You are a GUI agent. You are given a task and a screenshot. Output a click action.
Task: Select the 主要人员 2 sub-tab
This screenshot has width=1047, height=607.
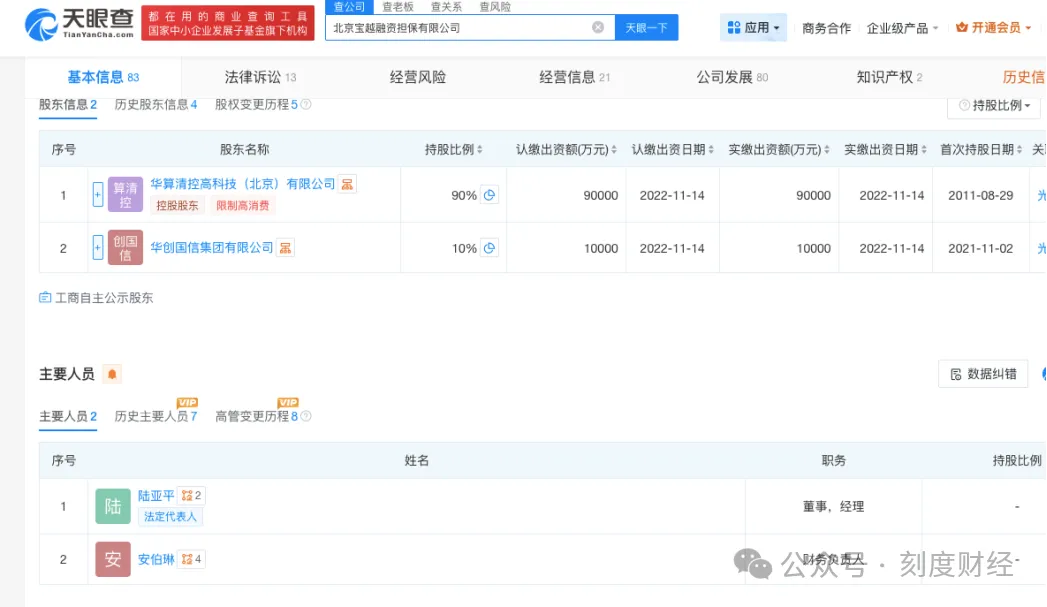coord(67,416)
